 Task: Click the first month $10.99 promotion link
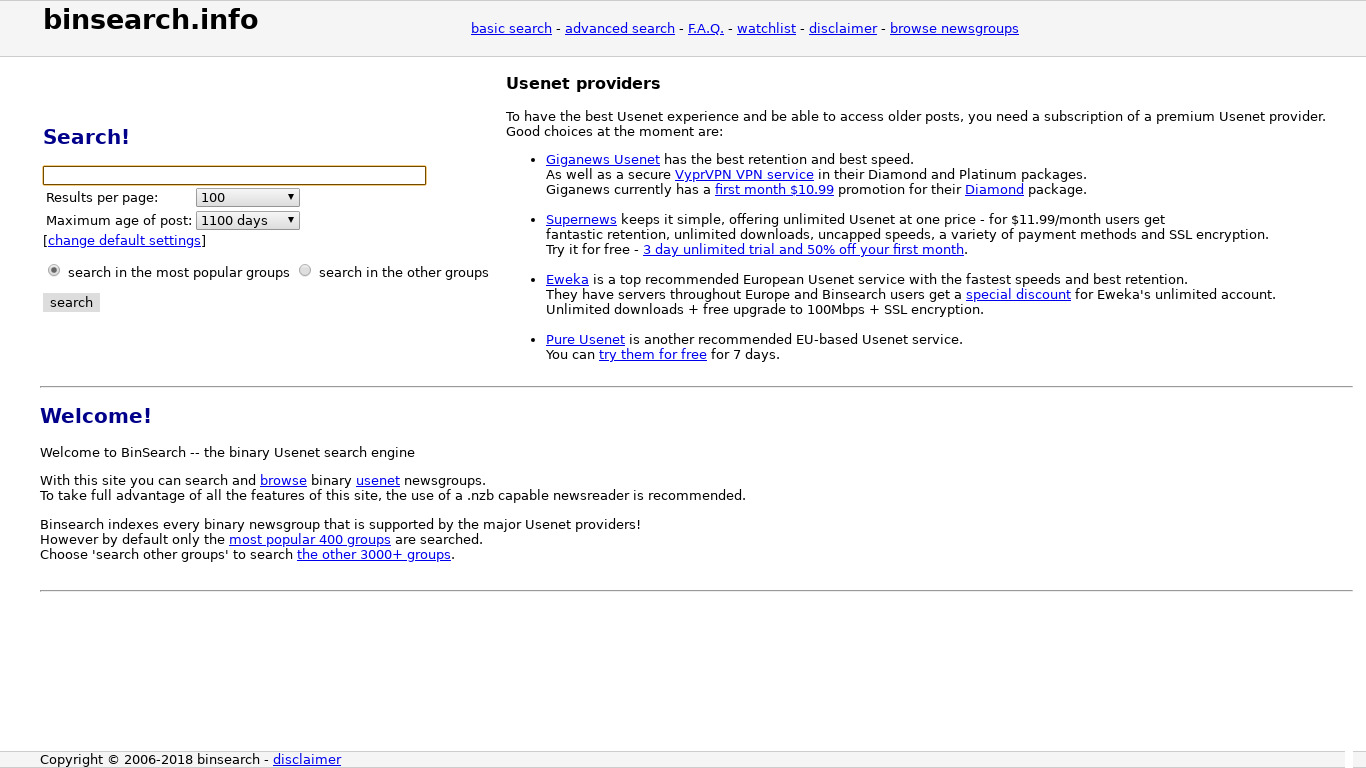click(x=774, y=190)
